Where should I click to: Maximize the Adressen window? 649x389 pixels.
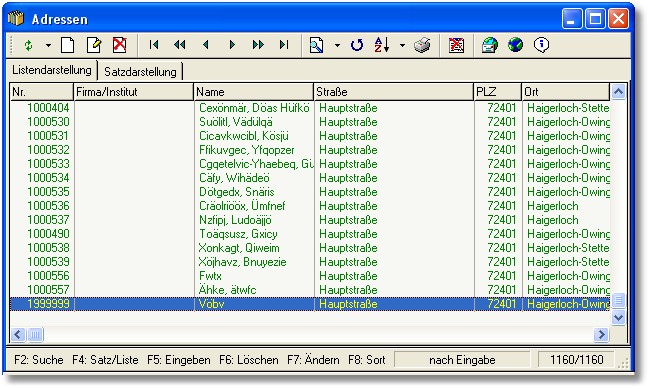(x=595, y=19)
